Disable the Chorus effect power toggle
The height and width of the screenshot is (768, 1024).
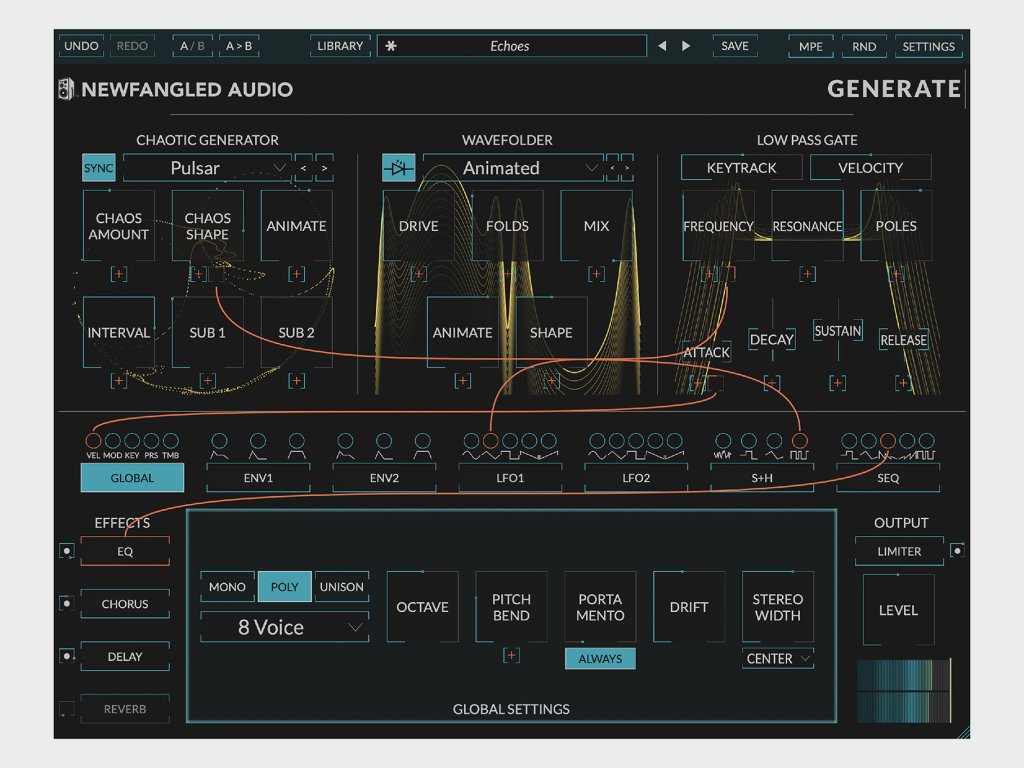tap(66, 604)
